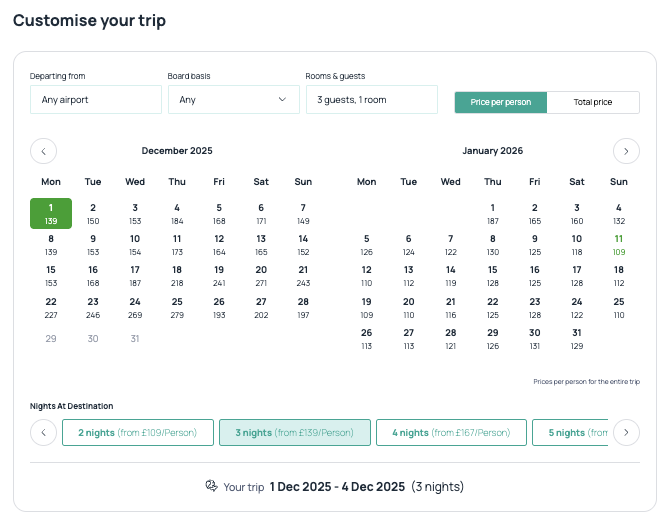668x524 pixels.
Task: Select the 5 nights option
Action: tap(571, 432)
